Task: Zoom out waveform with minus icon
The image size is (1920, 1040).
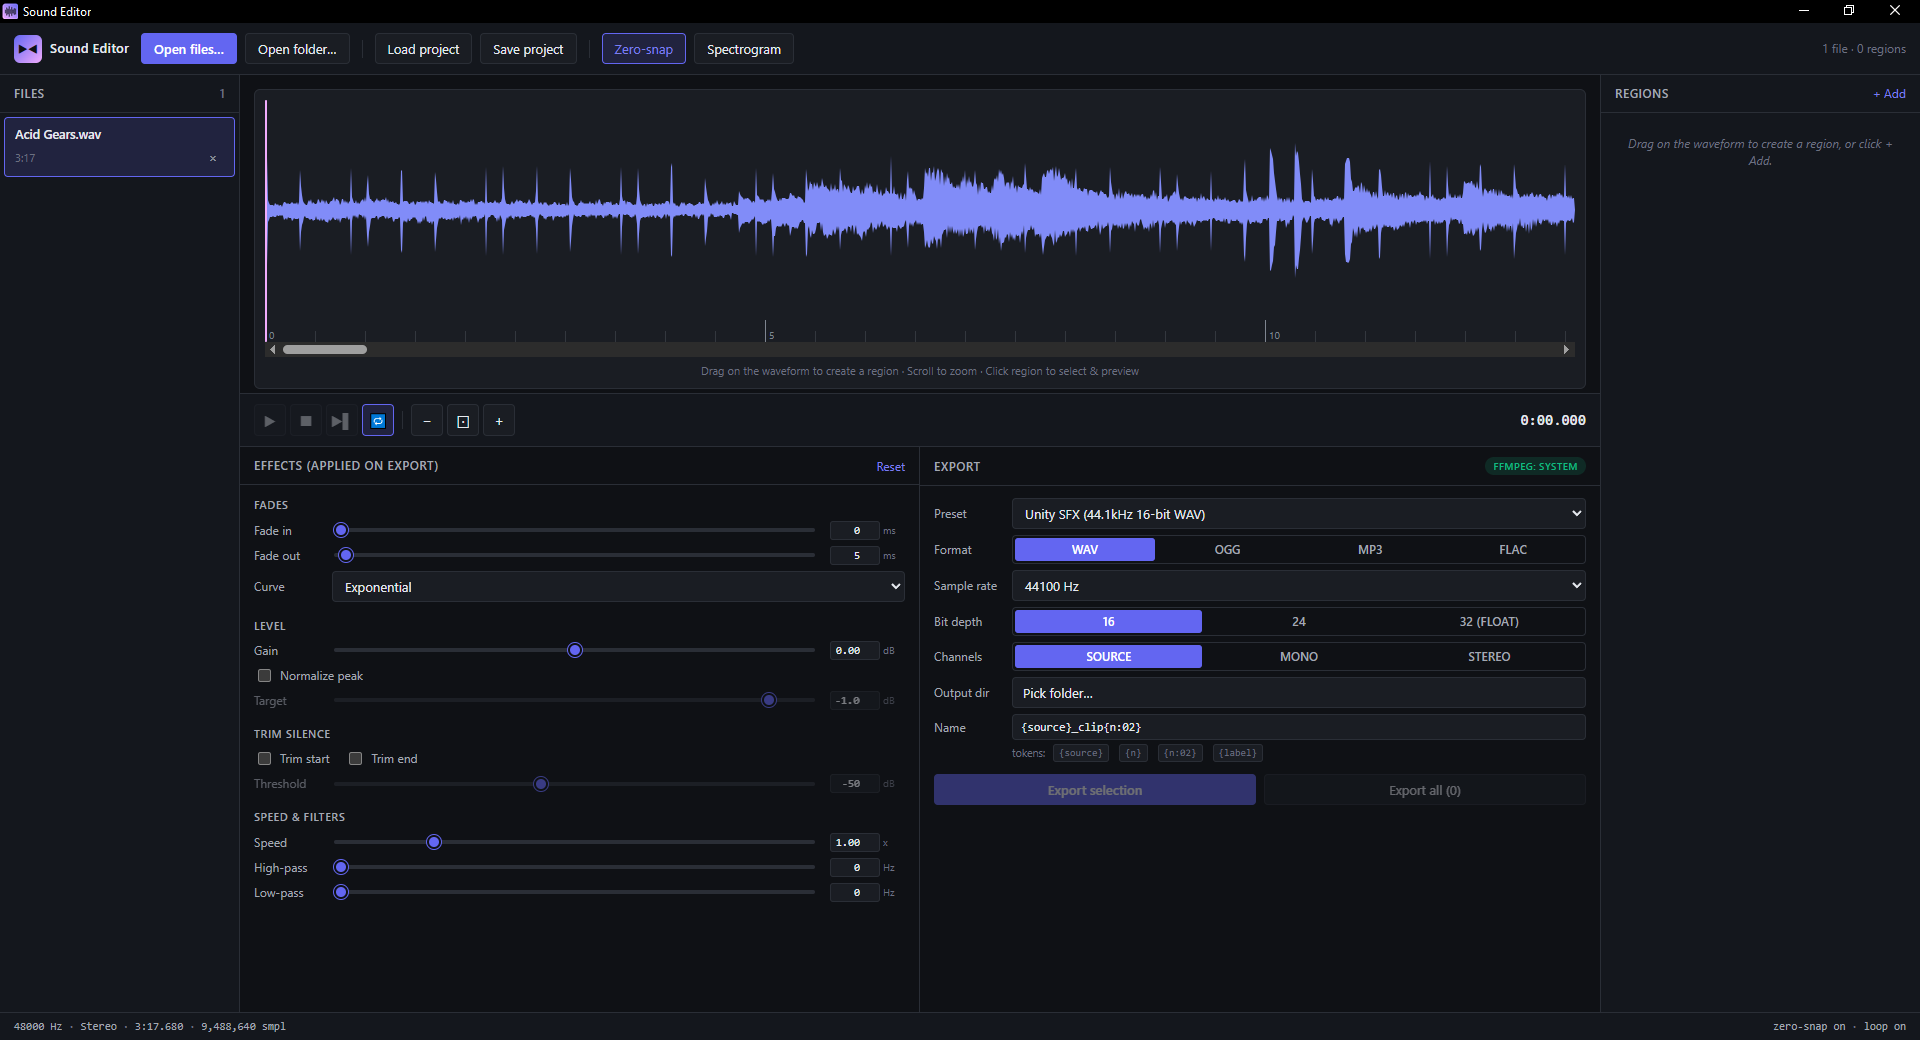Action: [x=427, y=421]
